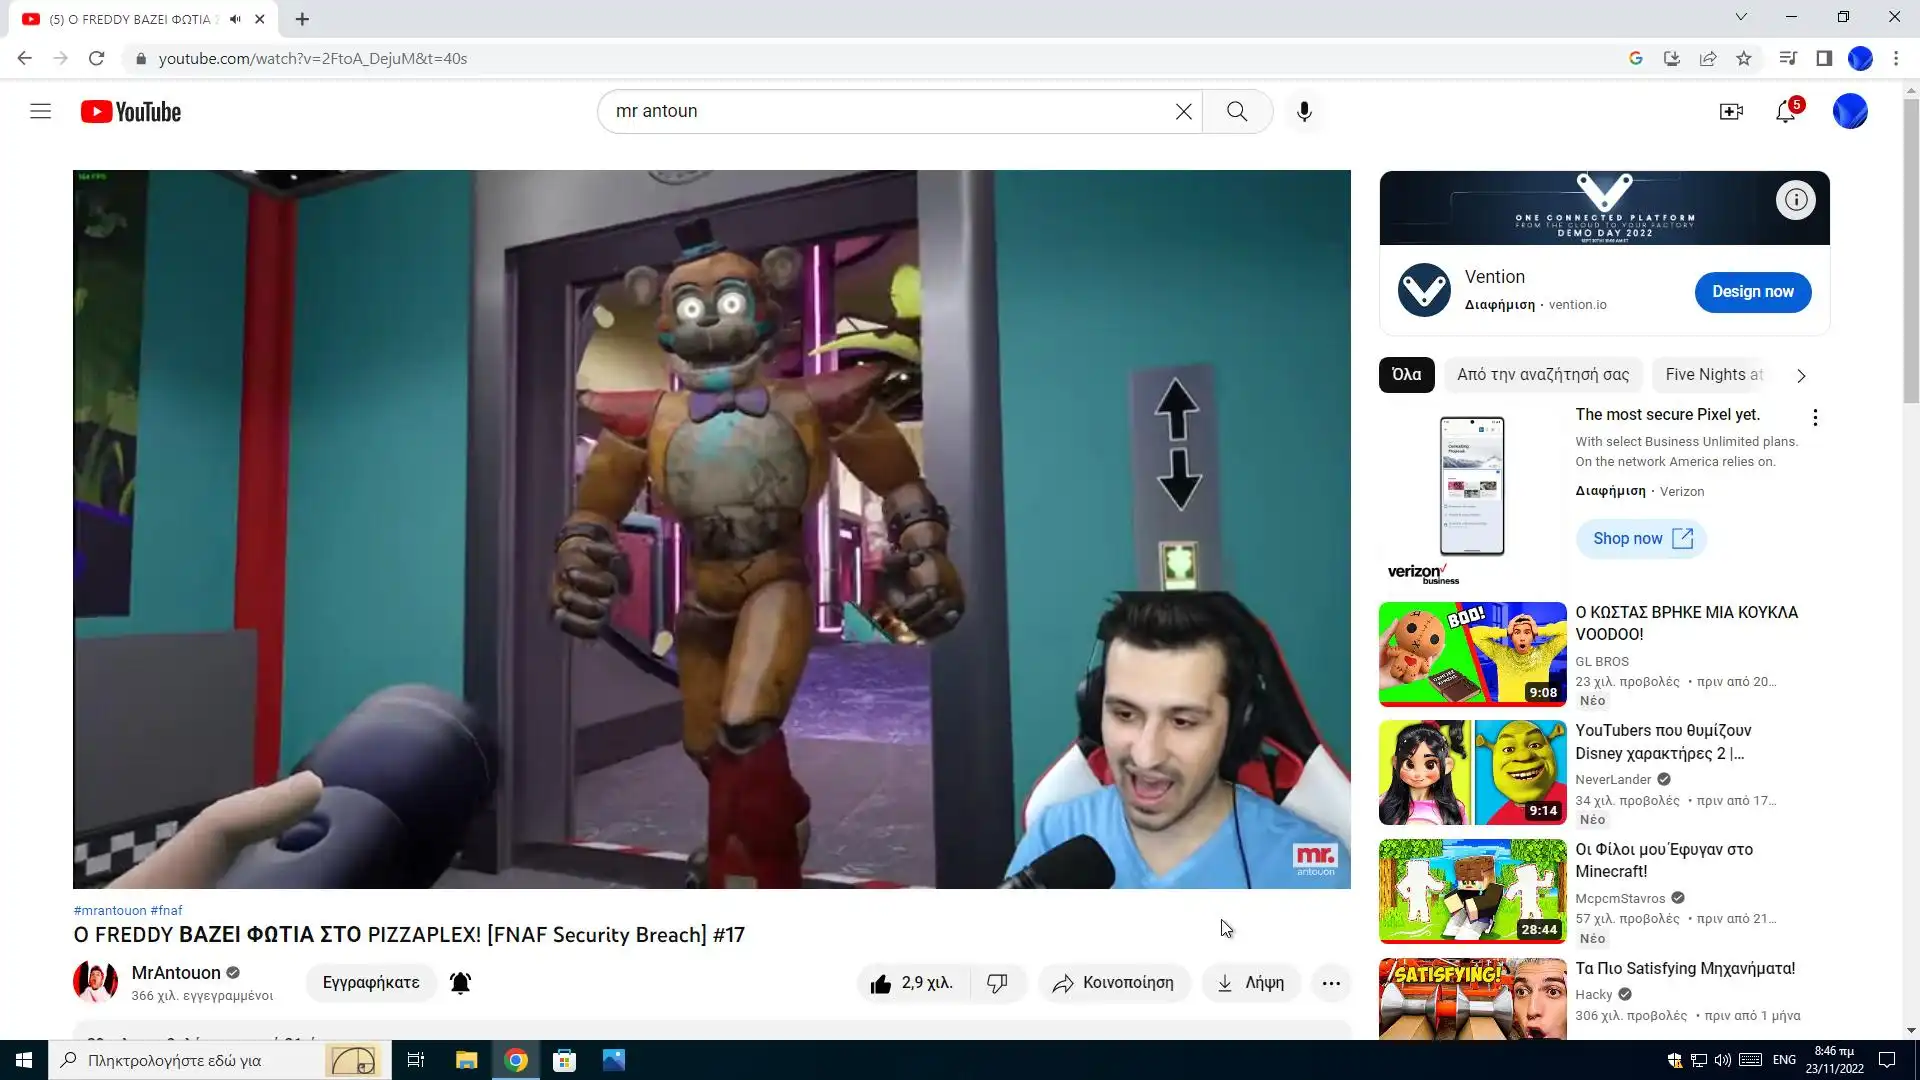The width and height of the screenshot is (1920, 1080).
Task: Dislike the video with thumbs-down
Action: [997, 983]
